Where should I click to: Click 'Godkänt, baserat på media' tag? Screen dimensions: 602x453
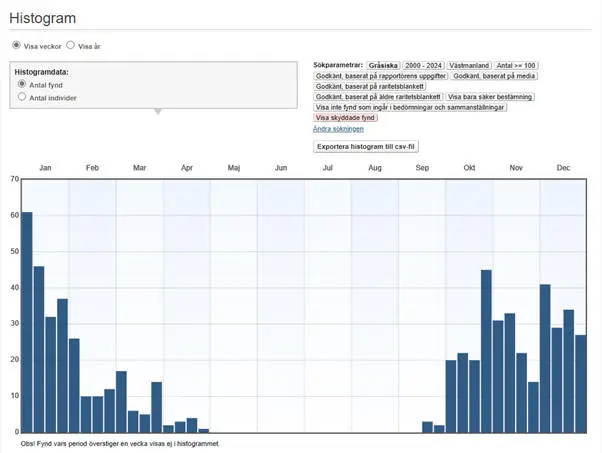(x=494, y=76)
